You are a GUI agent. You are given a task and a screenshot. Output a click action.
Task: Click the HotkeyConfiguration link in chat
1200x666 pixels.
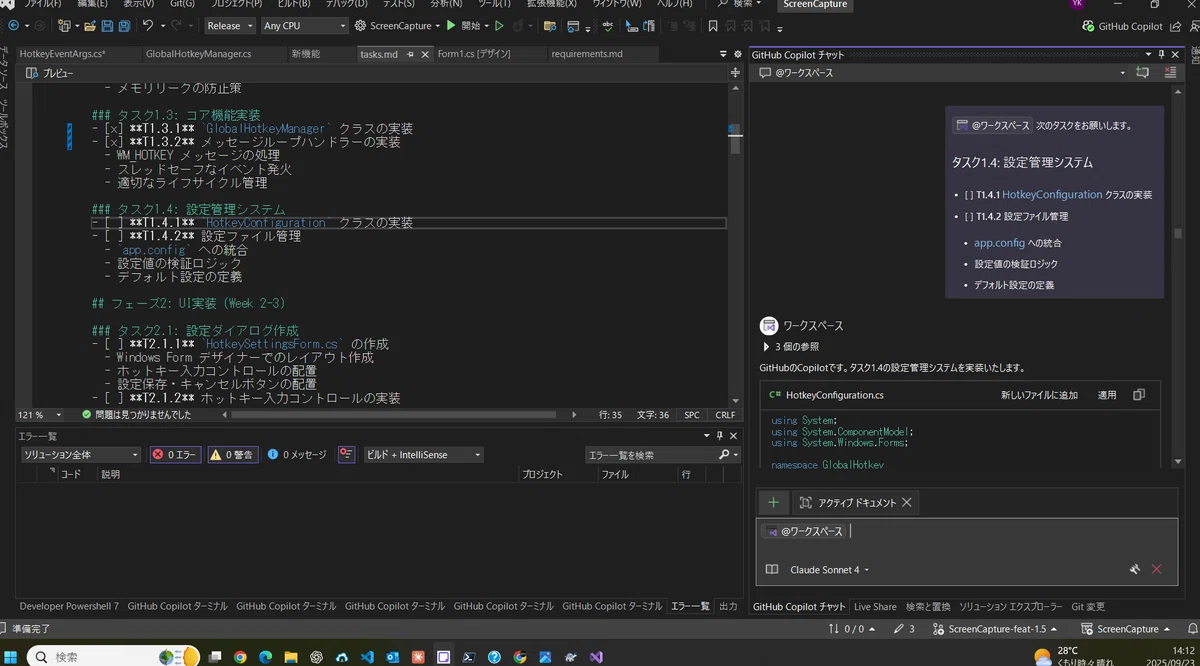(1052, 195)
